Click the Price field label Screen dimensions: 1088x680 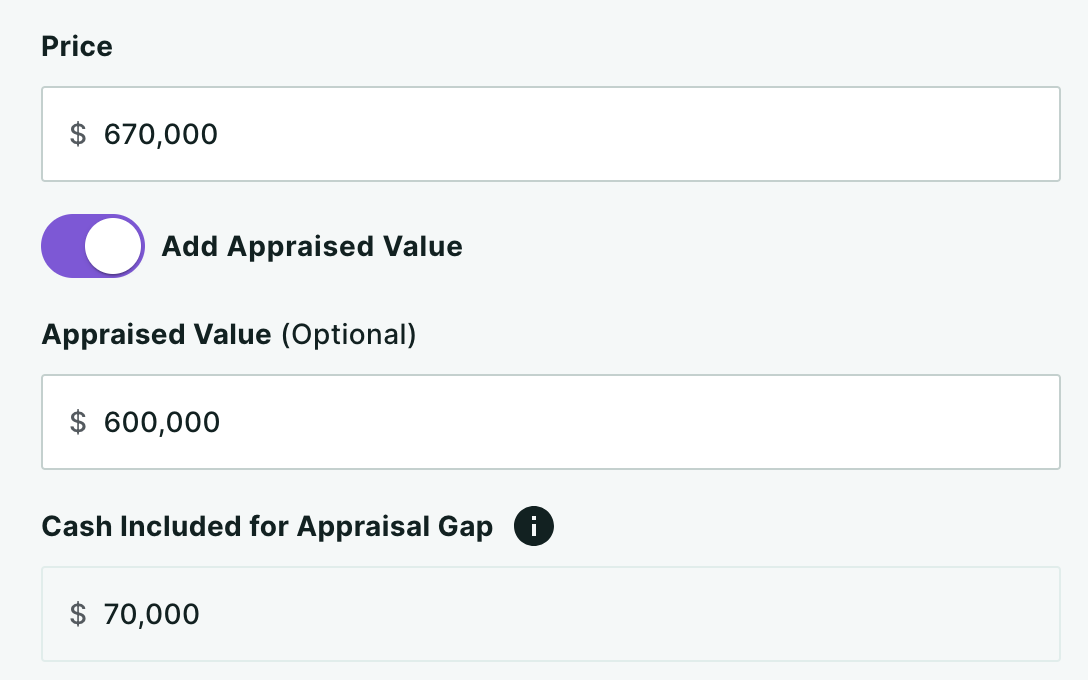77,46
